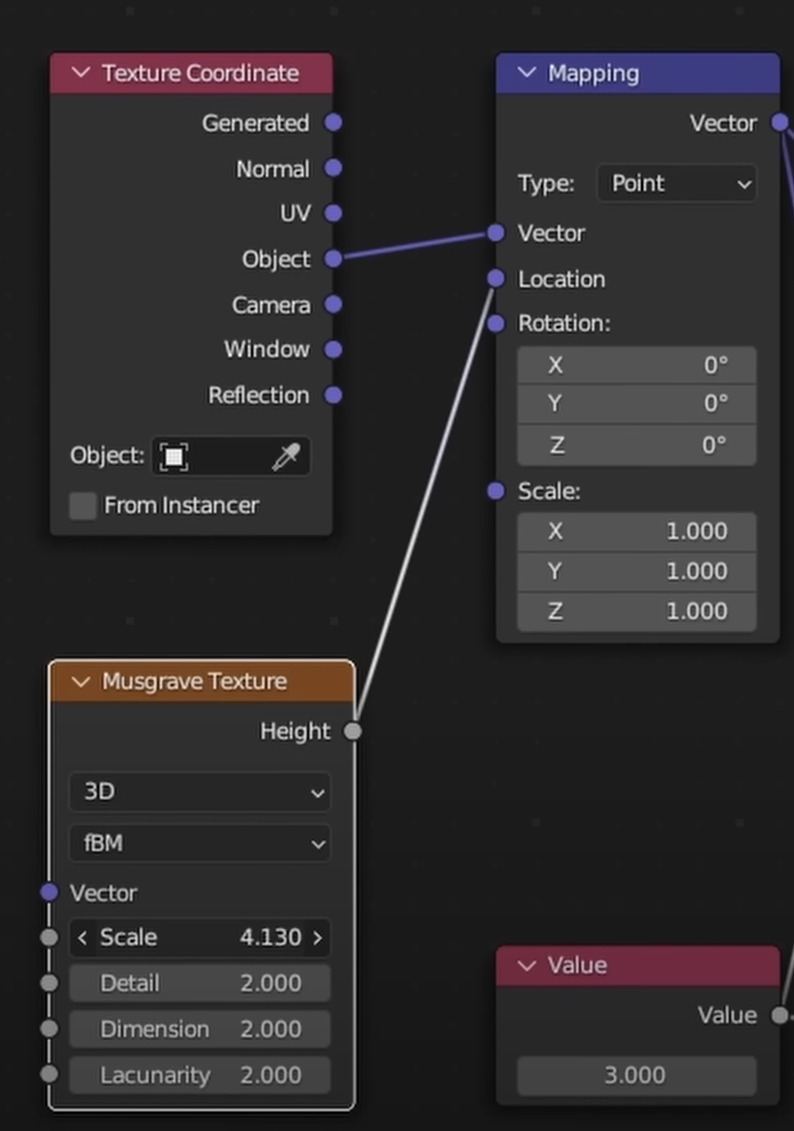Image resolution: width=794 pixels, height=1131 pixels.
Task: Open the 3D dimensions dropdown
Action: (x=200, y=792)
